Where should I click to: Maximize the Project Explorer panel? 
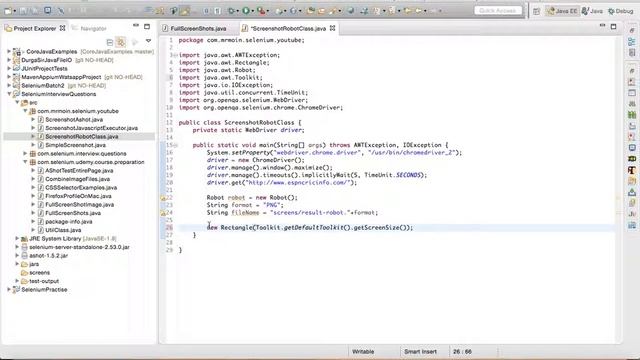point(147,27)
